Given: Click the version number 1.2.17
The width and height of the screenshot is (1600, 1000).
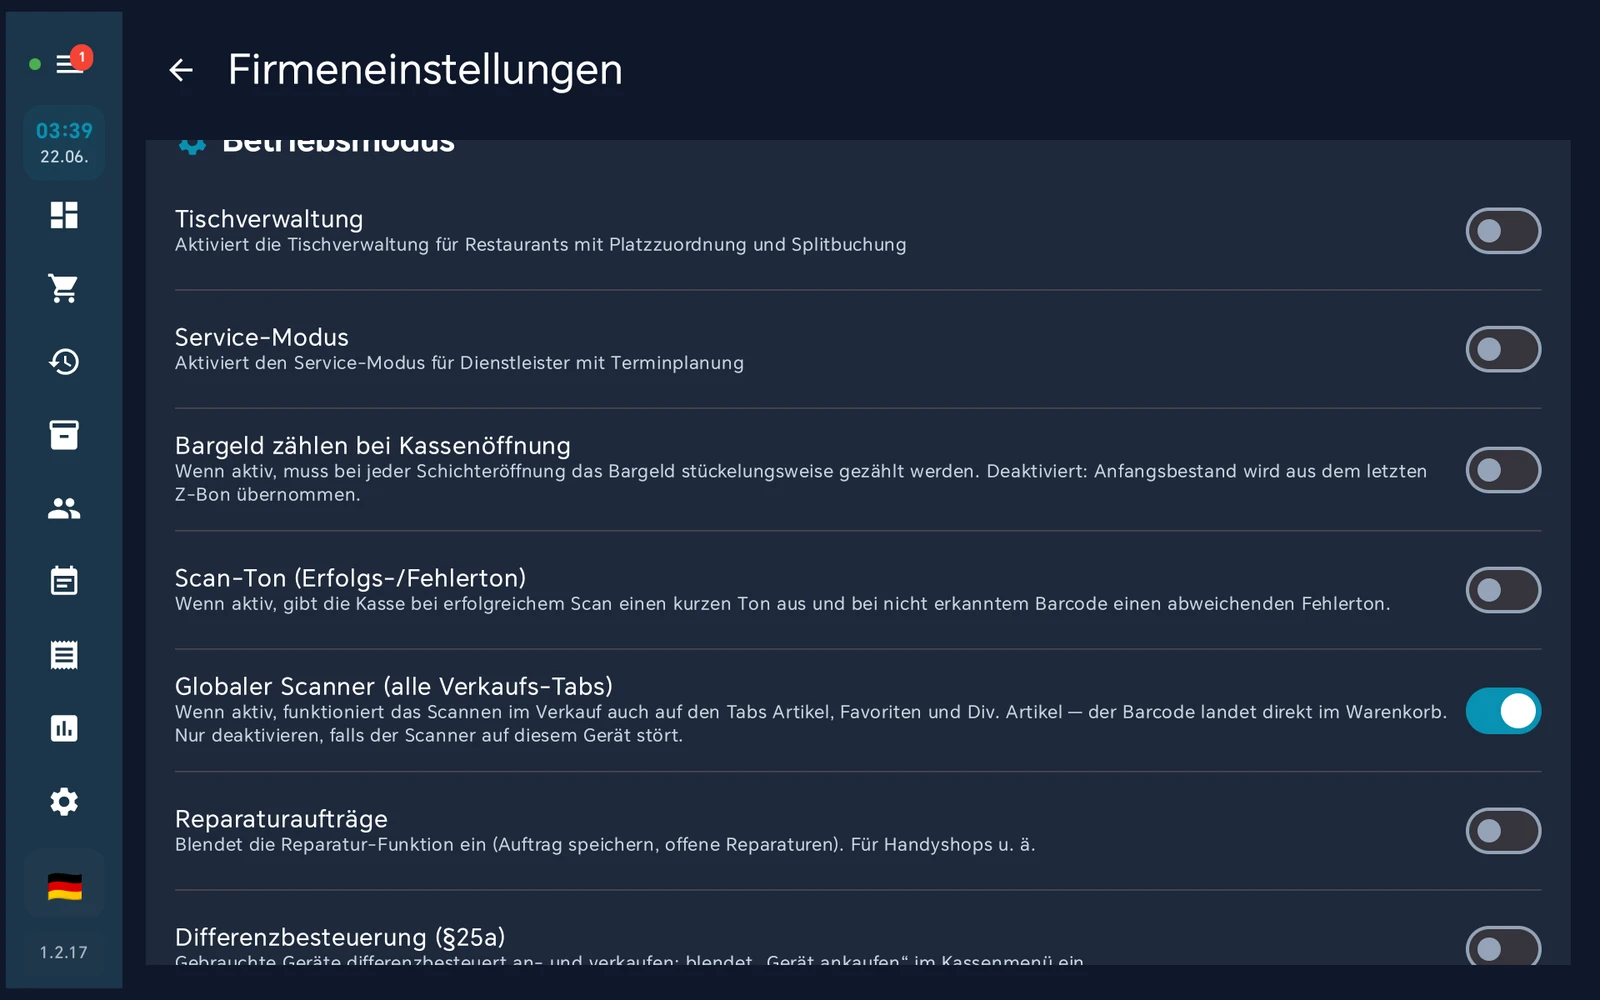Looking at the screenshot, I should point(64,952).
